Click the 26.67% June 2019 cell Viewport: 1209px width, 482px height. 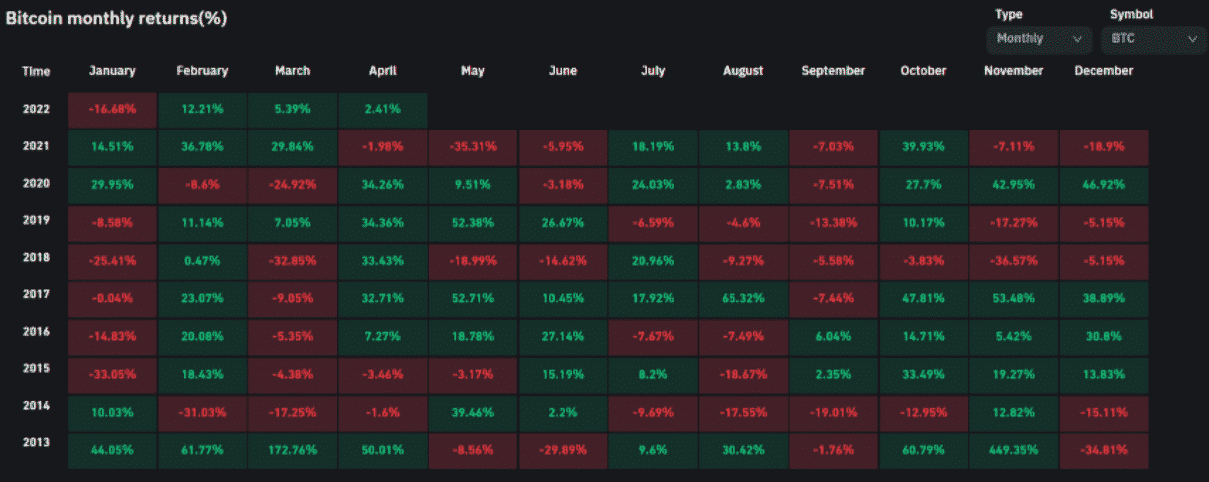(x=563, y=222)
